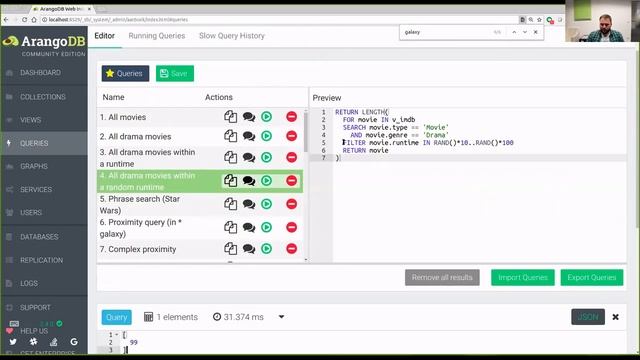Open the Running Queries tab

point(157,36)
